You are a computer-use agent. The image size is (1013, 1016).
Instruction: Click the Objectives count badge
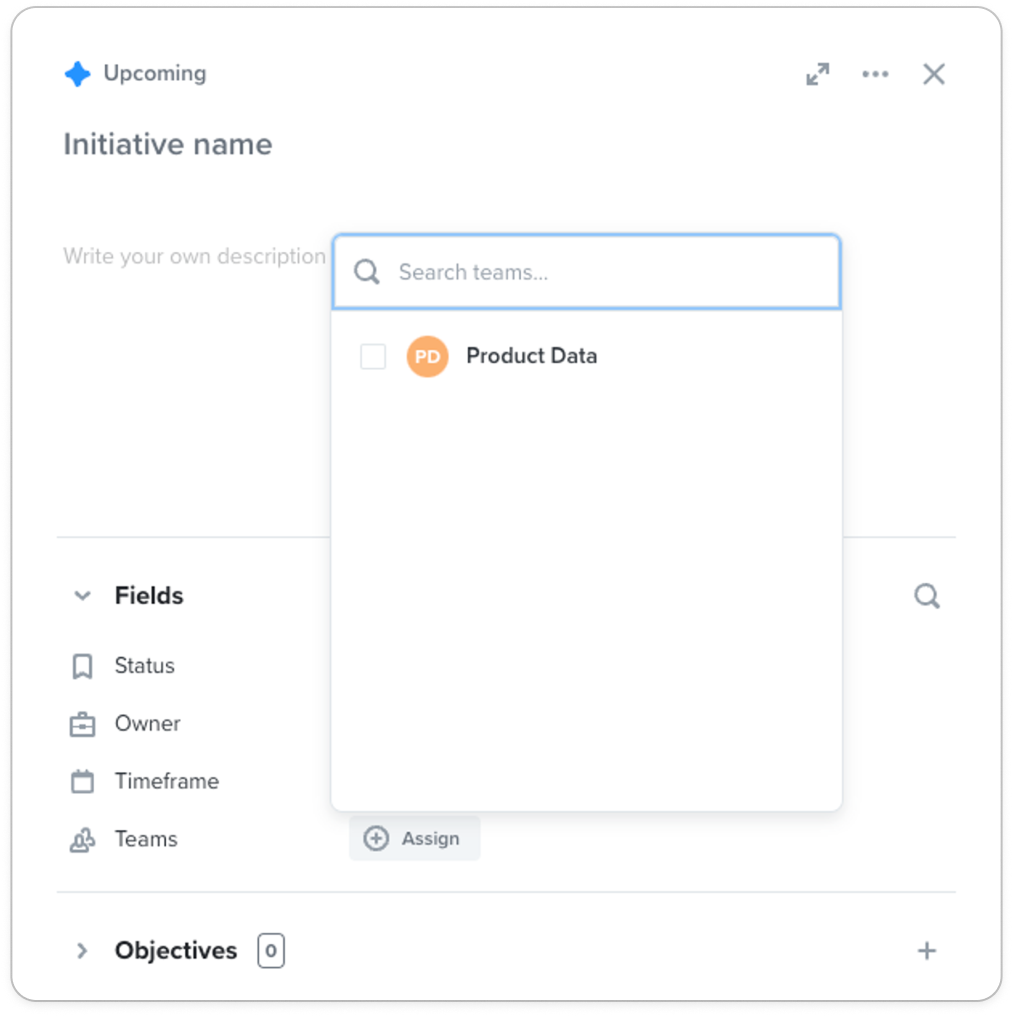pyautogui.click(x=271, y=951)
